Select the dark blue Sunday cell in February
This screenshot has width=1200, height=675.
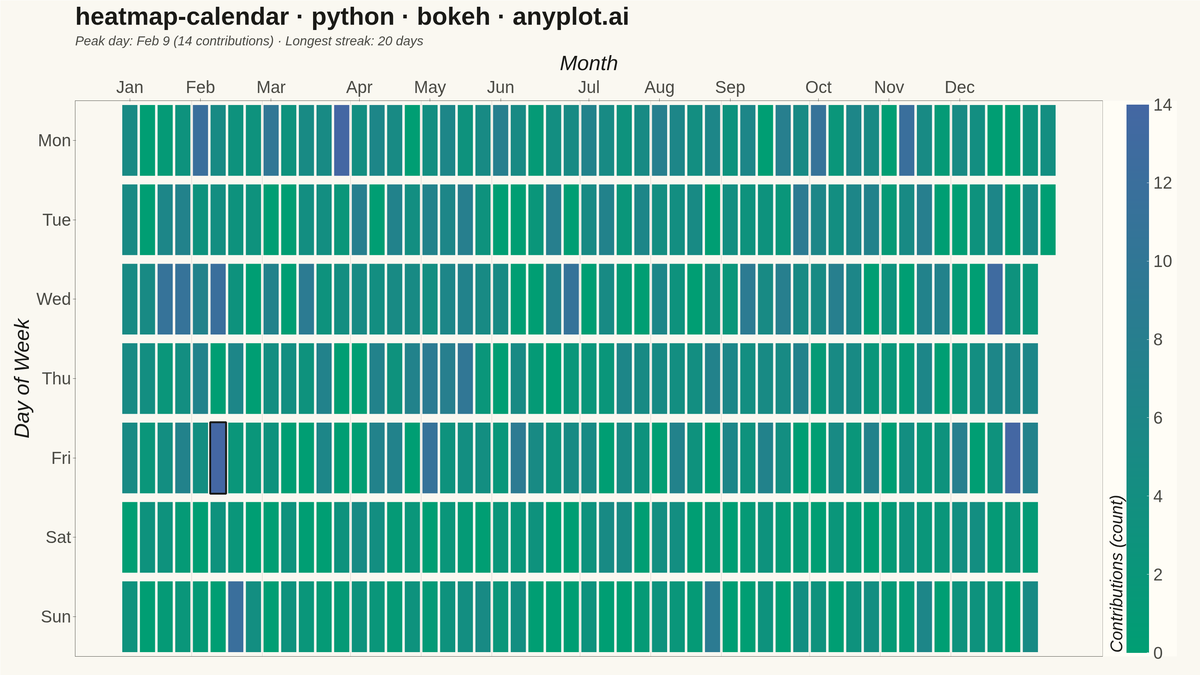click(x=236, y=617)
